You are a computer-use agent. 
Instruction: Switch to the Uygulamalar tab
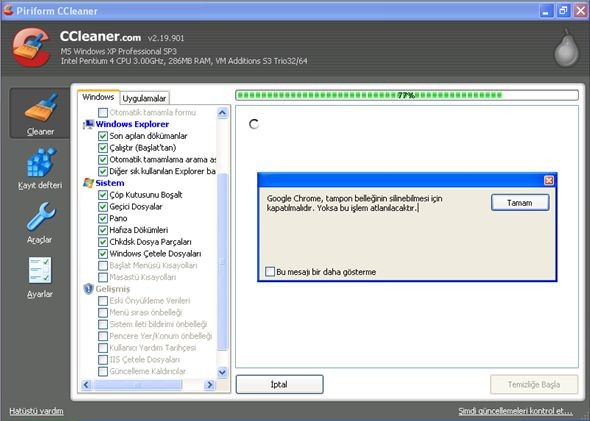[144, 98]
